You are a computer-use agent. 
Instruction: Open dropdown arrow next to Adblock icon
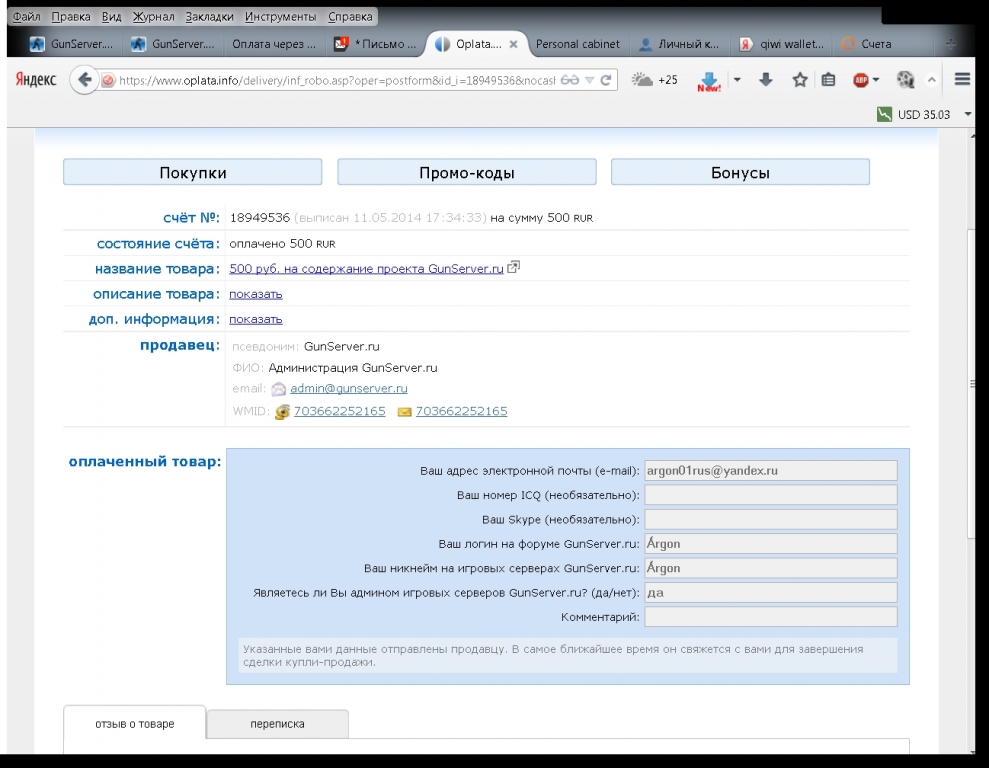(x=876, y=80)
